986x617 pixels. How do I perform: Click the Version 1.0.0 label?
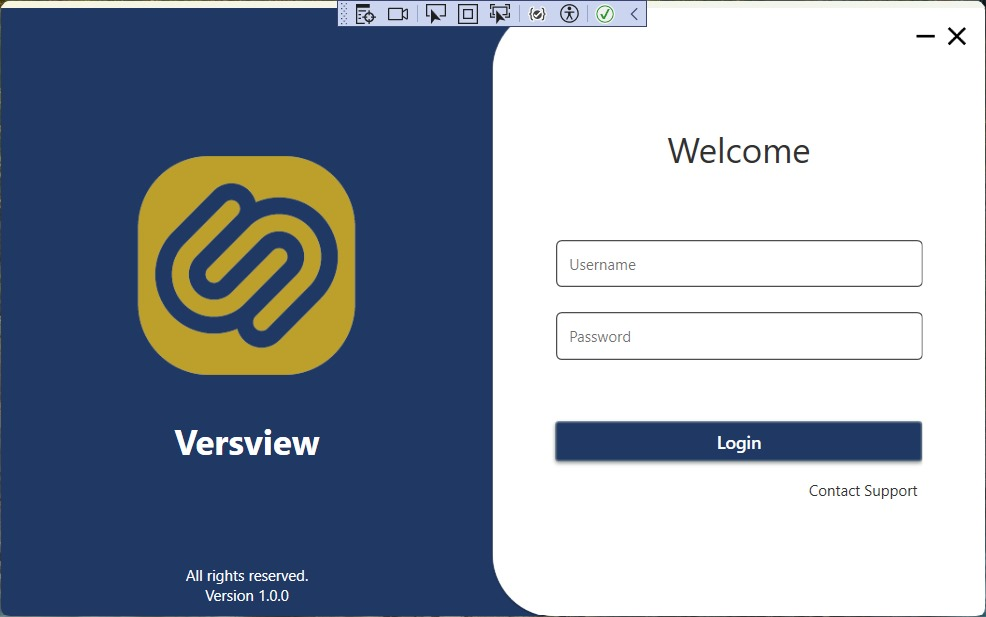point(247,596)
